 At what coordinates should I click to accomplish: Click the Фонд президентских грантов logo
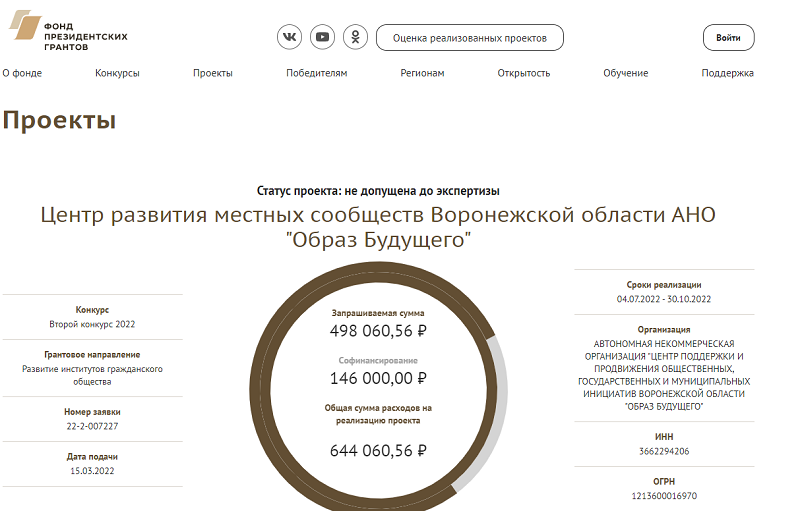coord(68,31)
